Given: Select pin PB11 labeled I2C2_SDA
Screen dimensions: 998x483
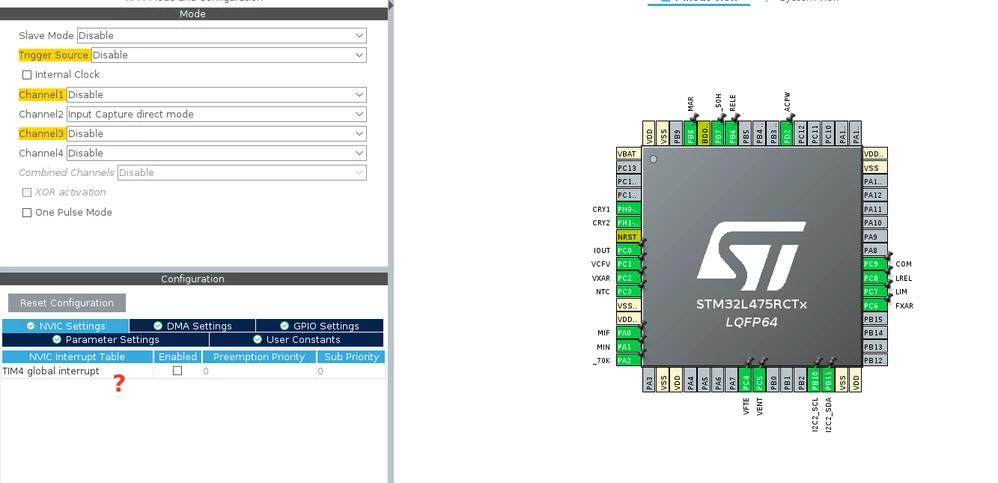Looking at the screenshot, I should (827, 380).
